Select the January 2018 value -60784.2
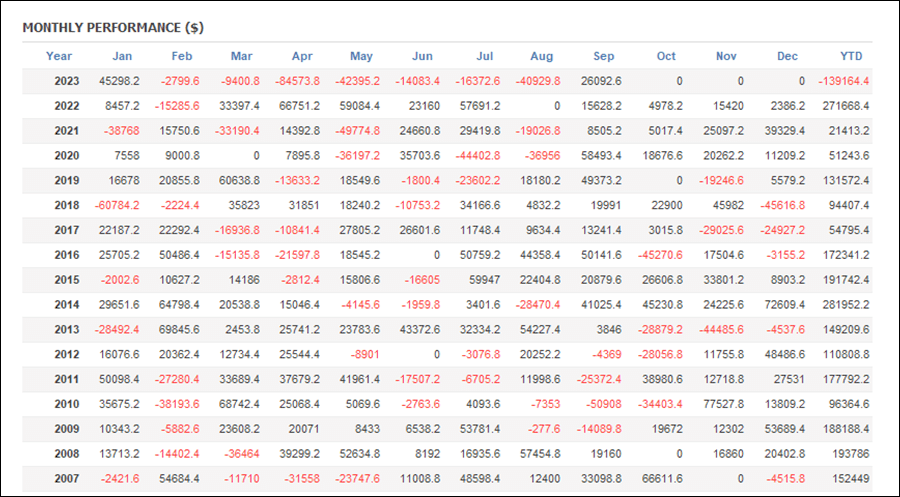The height and width of the screenshot is (497, 900). coord(117,205)
